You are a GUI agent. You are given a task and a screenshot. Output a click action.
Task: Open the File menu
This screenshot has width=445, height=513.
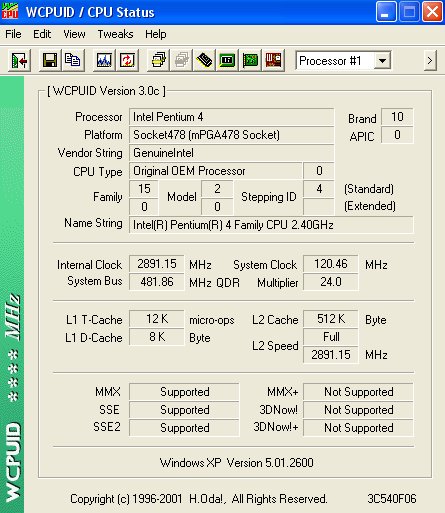click(x=13, y=34)
